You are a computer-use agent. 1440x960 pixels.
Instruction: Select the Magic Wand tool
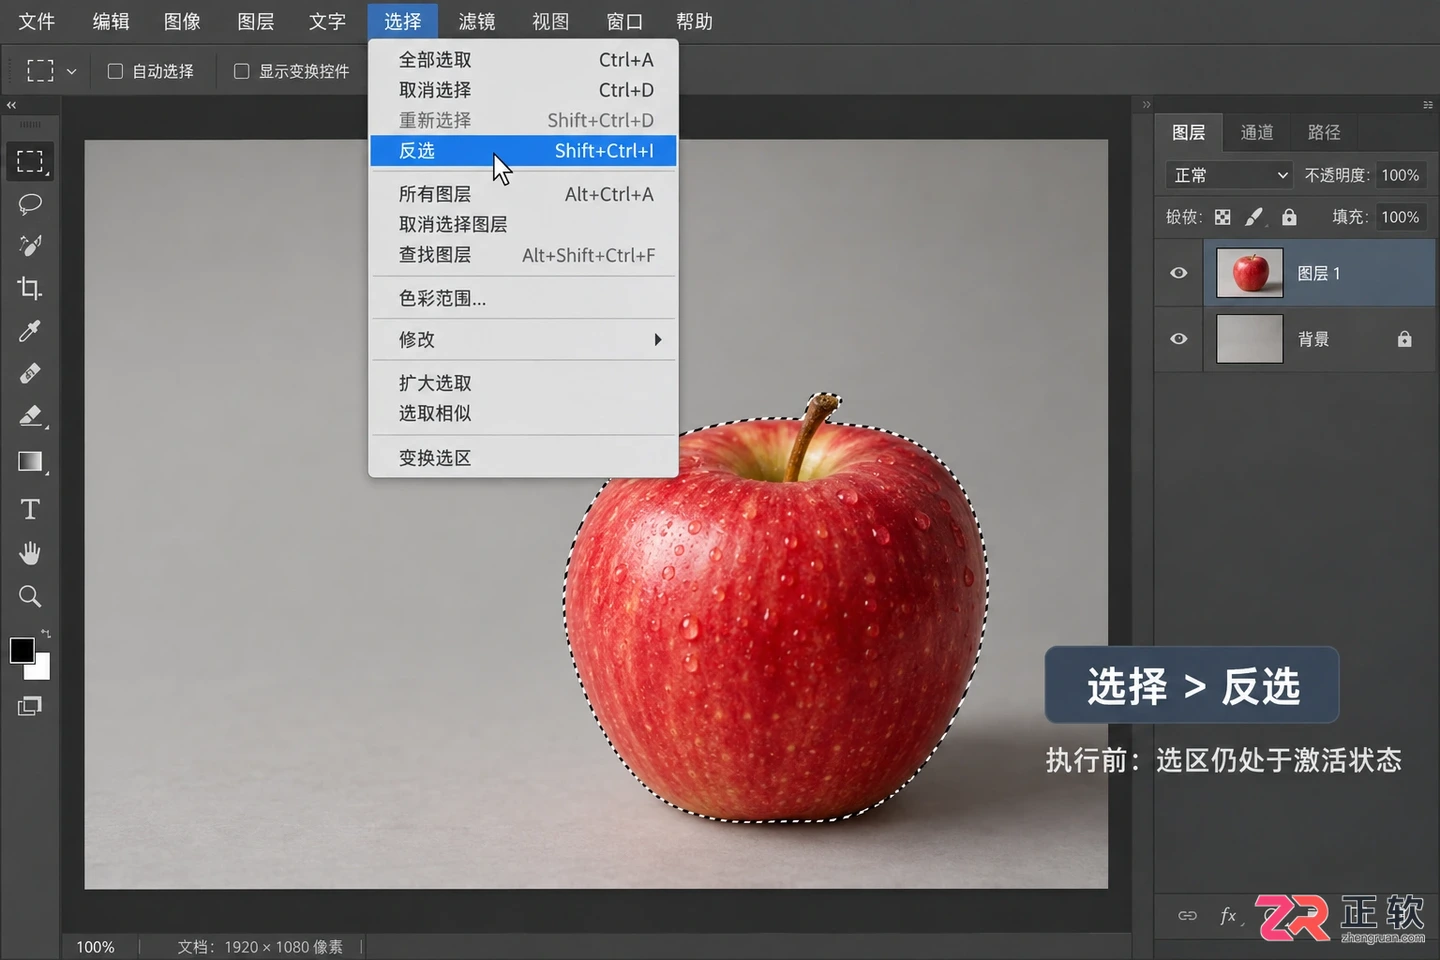pyautogui.click(x=30, y=246)
